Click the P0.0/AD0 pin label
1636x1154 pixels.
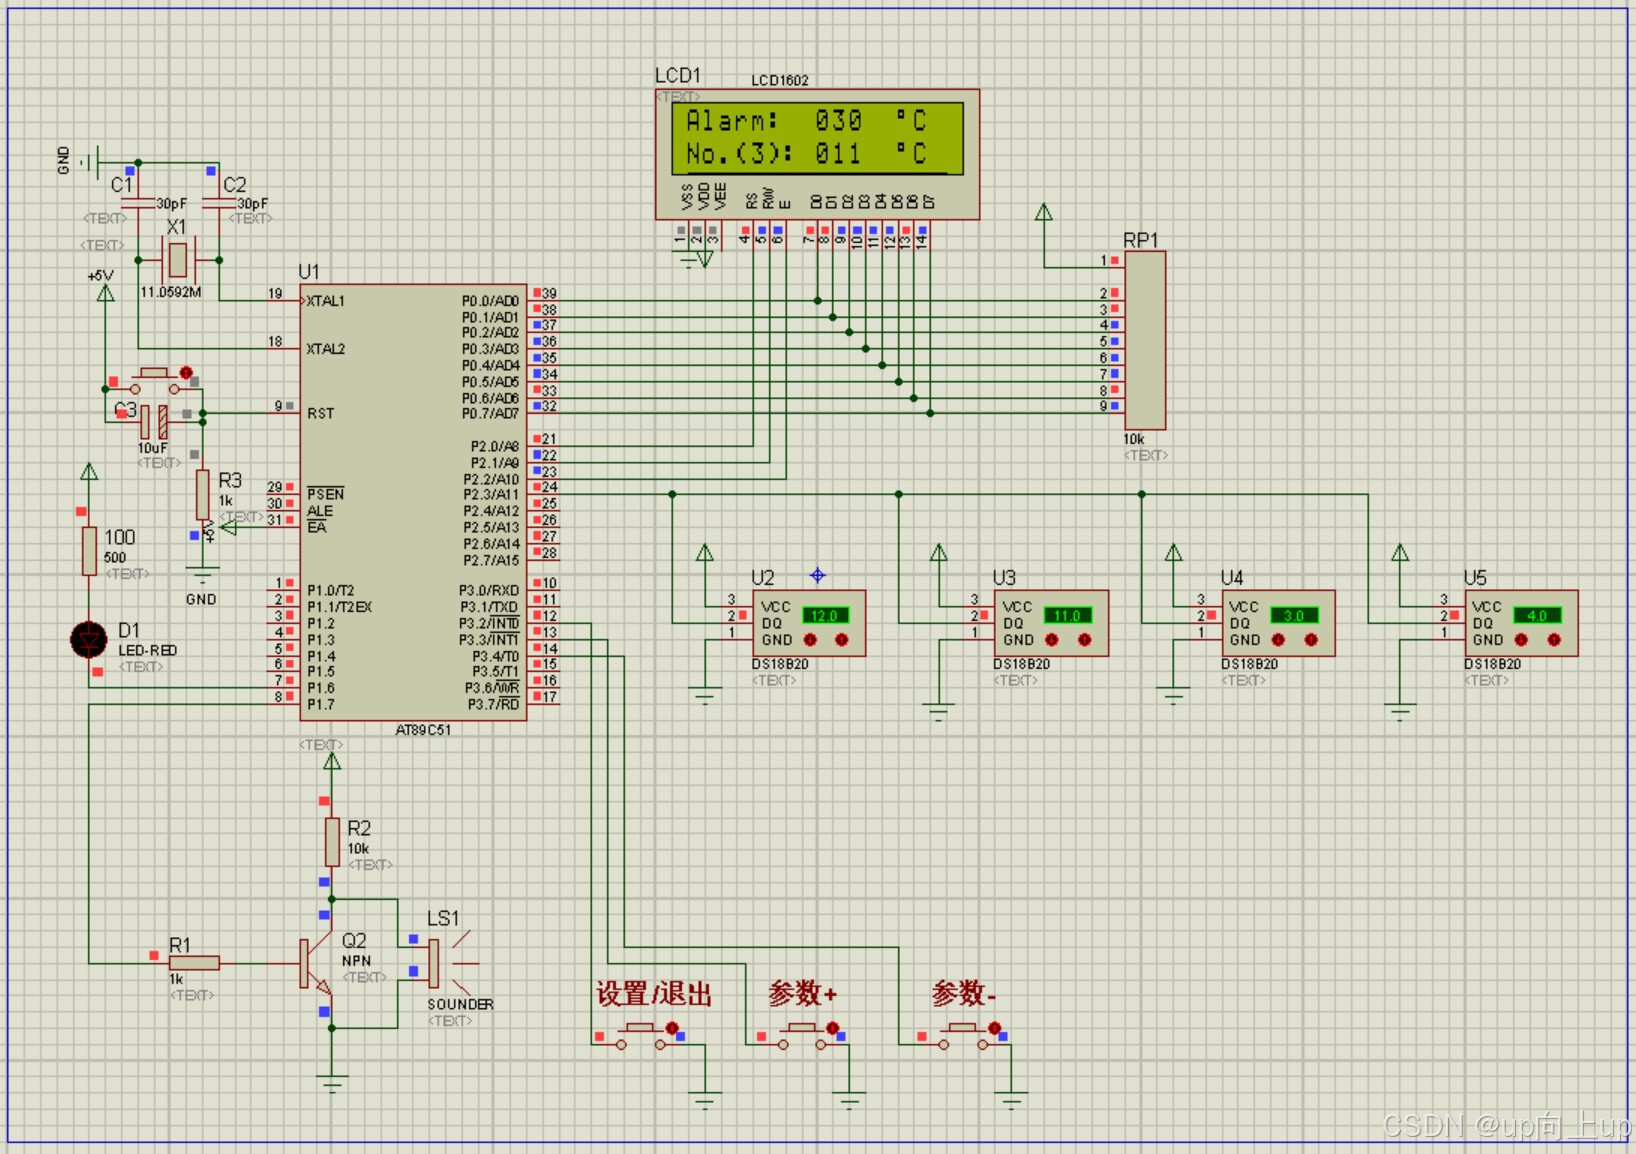coord(490,300)
